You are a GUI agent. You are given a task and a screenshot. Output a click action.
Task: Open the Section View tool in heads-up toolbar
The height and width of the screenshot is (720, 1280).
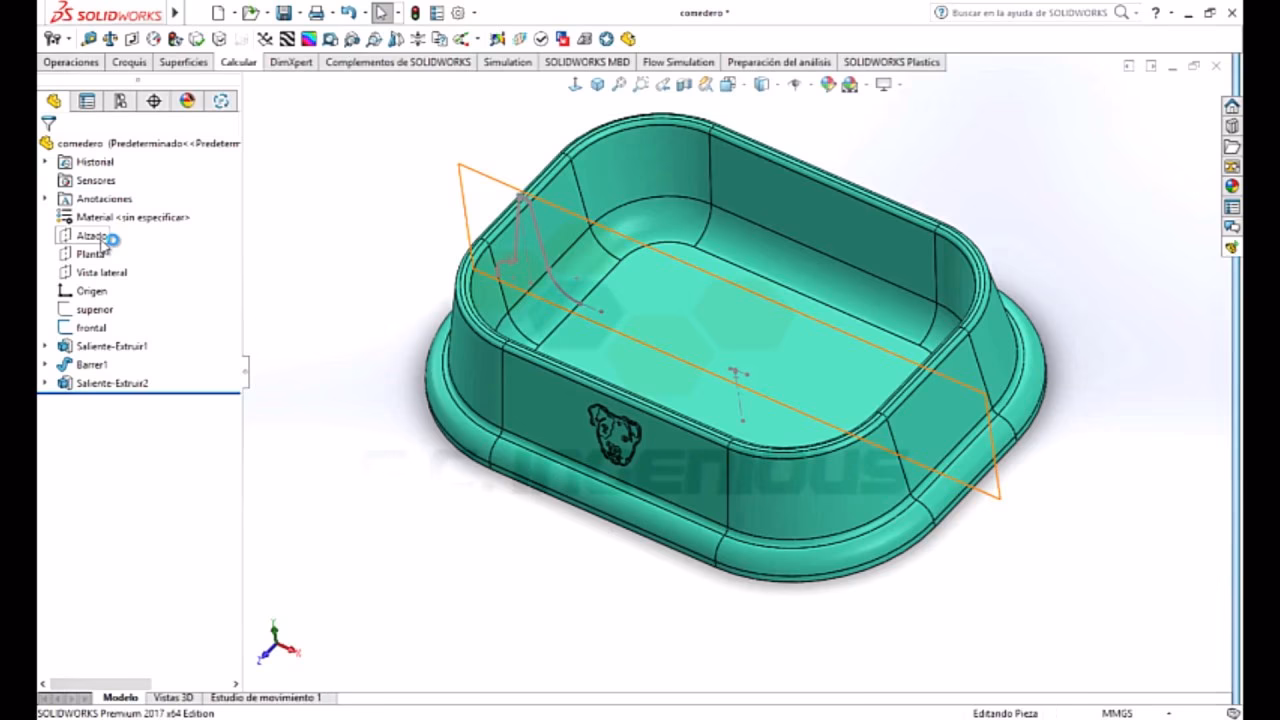683,84
